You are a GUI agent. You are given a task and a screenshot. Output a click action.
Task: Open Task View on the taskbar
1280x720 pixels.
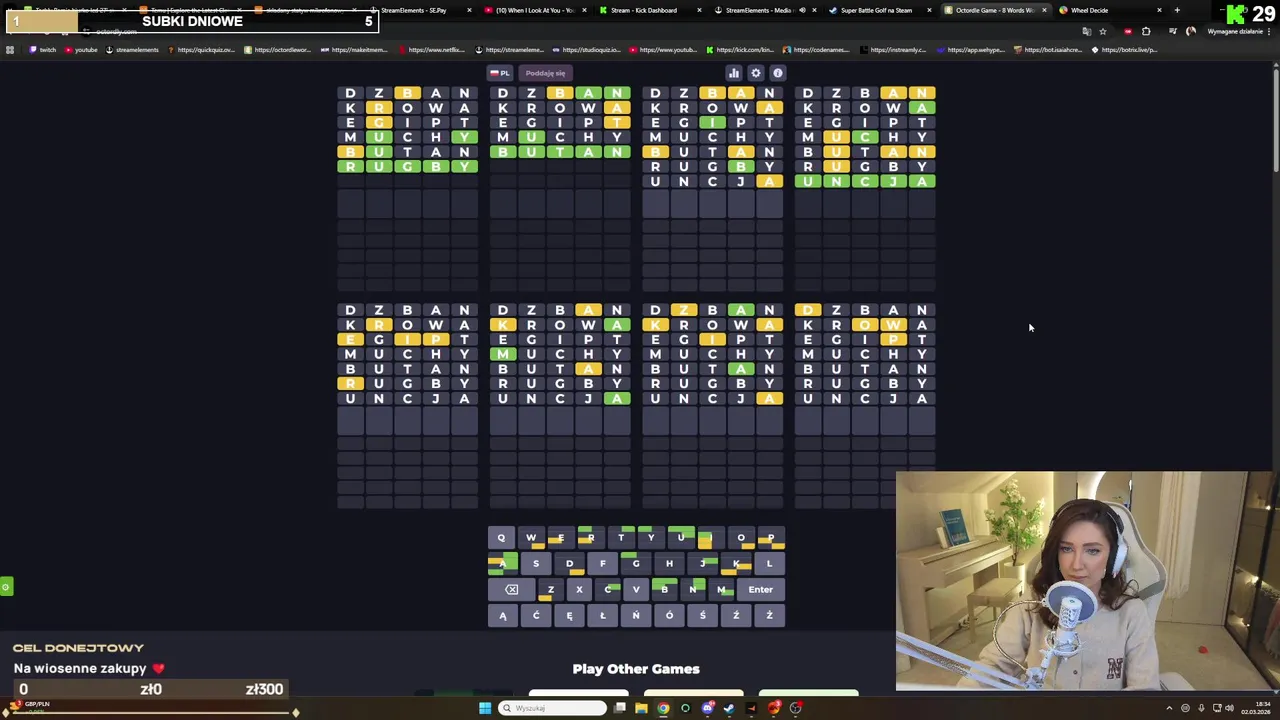(x=620, y=708)
